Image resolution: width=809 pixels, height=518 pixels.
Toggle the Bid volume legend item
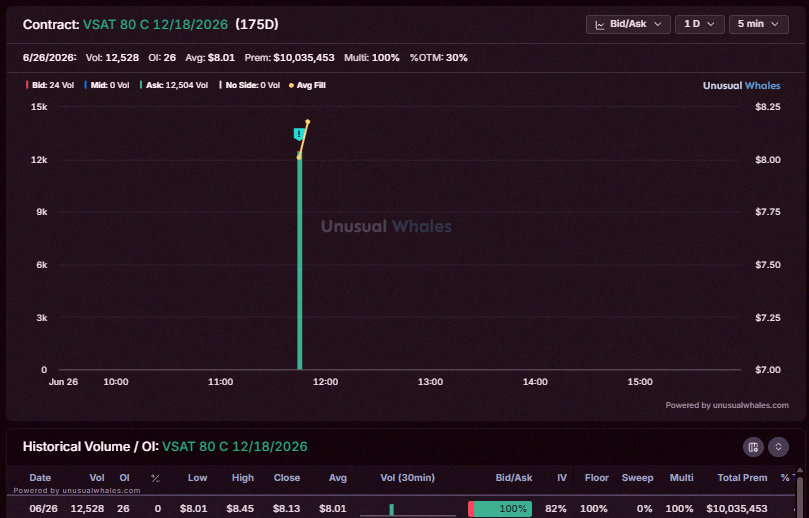(50, 85)
